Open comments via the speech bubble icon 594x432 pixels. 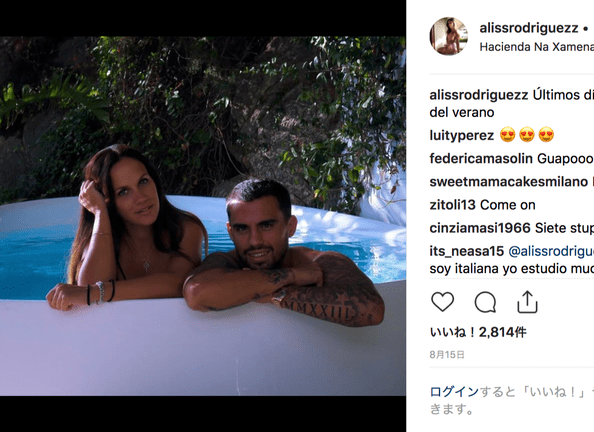pyautogui.click(x=485, y=302)
